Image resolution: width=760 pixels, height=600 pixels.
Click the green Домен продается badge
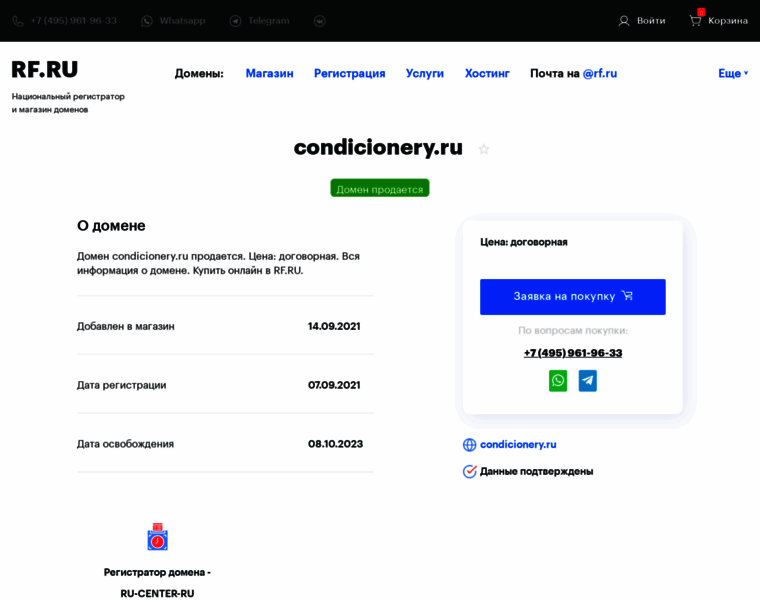(x=380, y=188)
